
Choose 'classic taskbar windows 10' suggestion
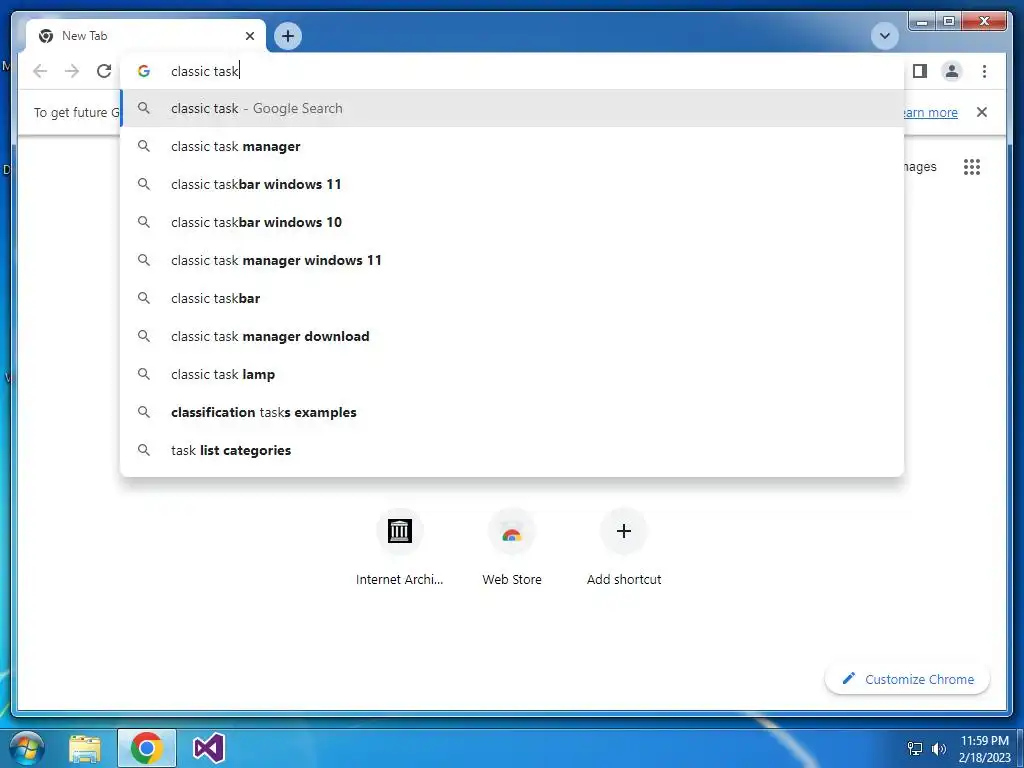click(x=513, y=222)
